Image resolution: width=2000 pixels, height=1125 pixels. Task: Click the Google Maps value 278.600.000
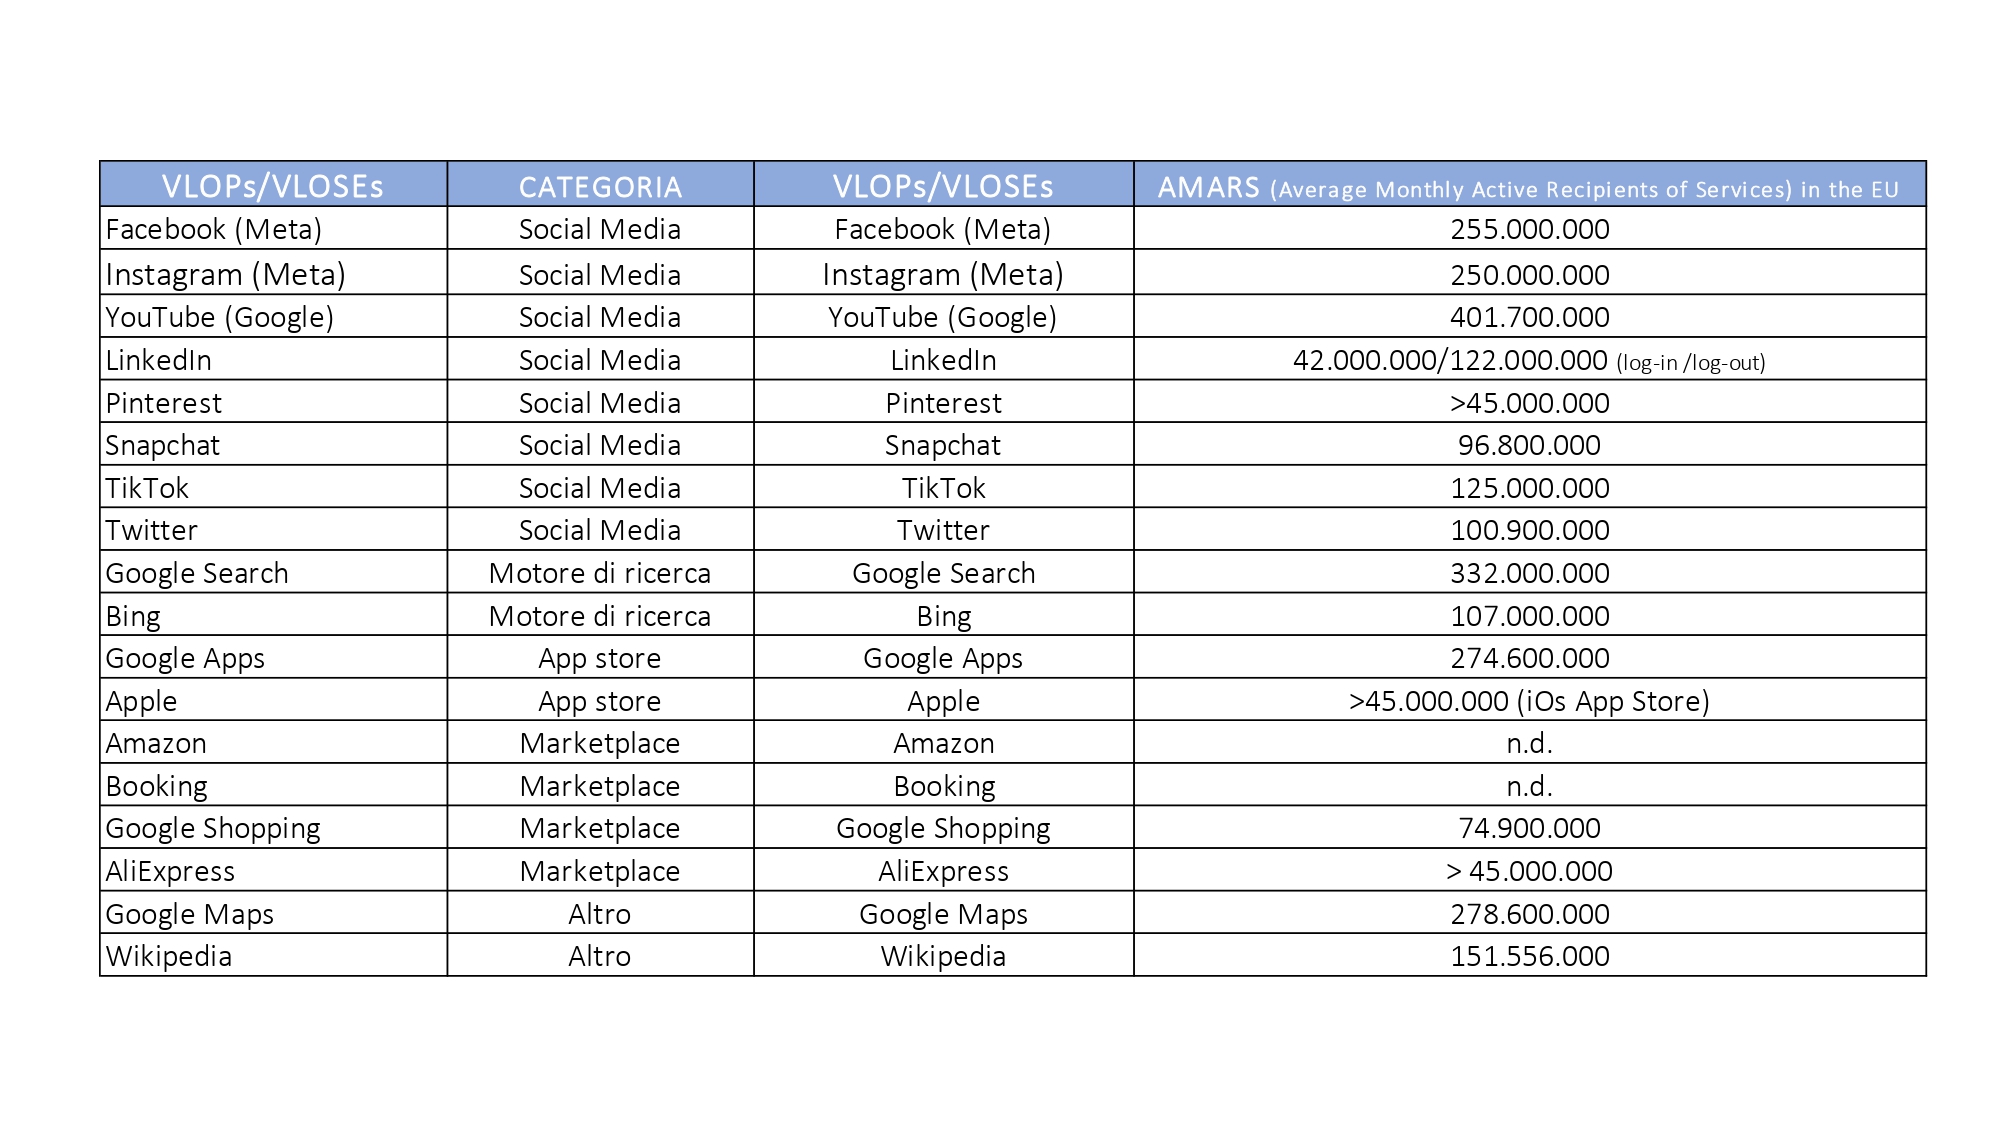point(1529,914)
